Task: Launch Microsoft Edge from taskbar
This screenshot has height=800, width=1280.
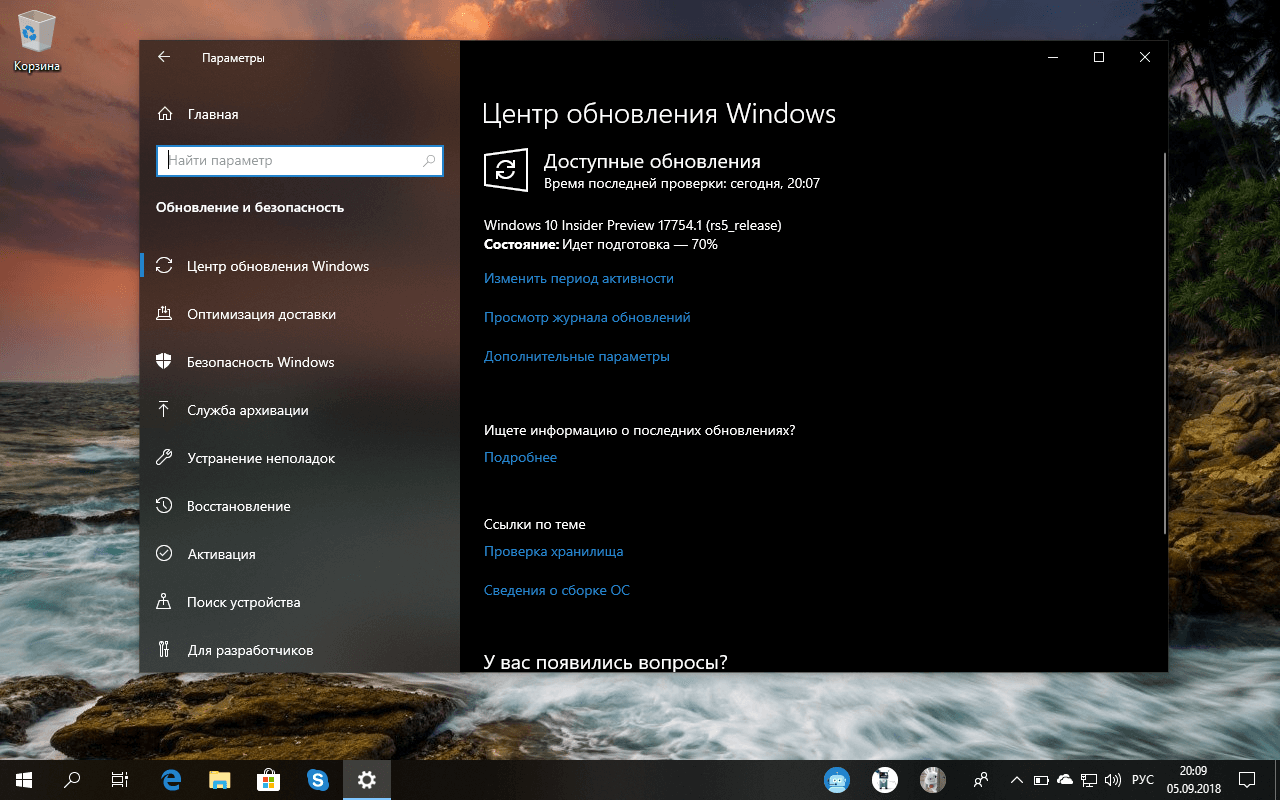Action: point(170,779)
